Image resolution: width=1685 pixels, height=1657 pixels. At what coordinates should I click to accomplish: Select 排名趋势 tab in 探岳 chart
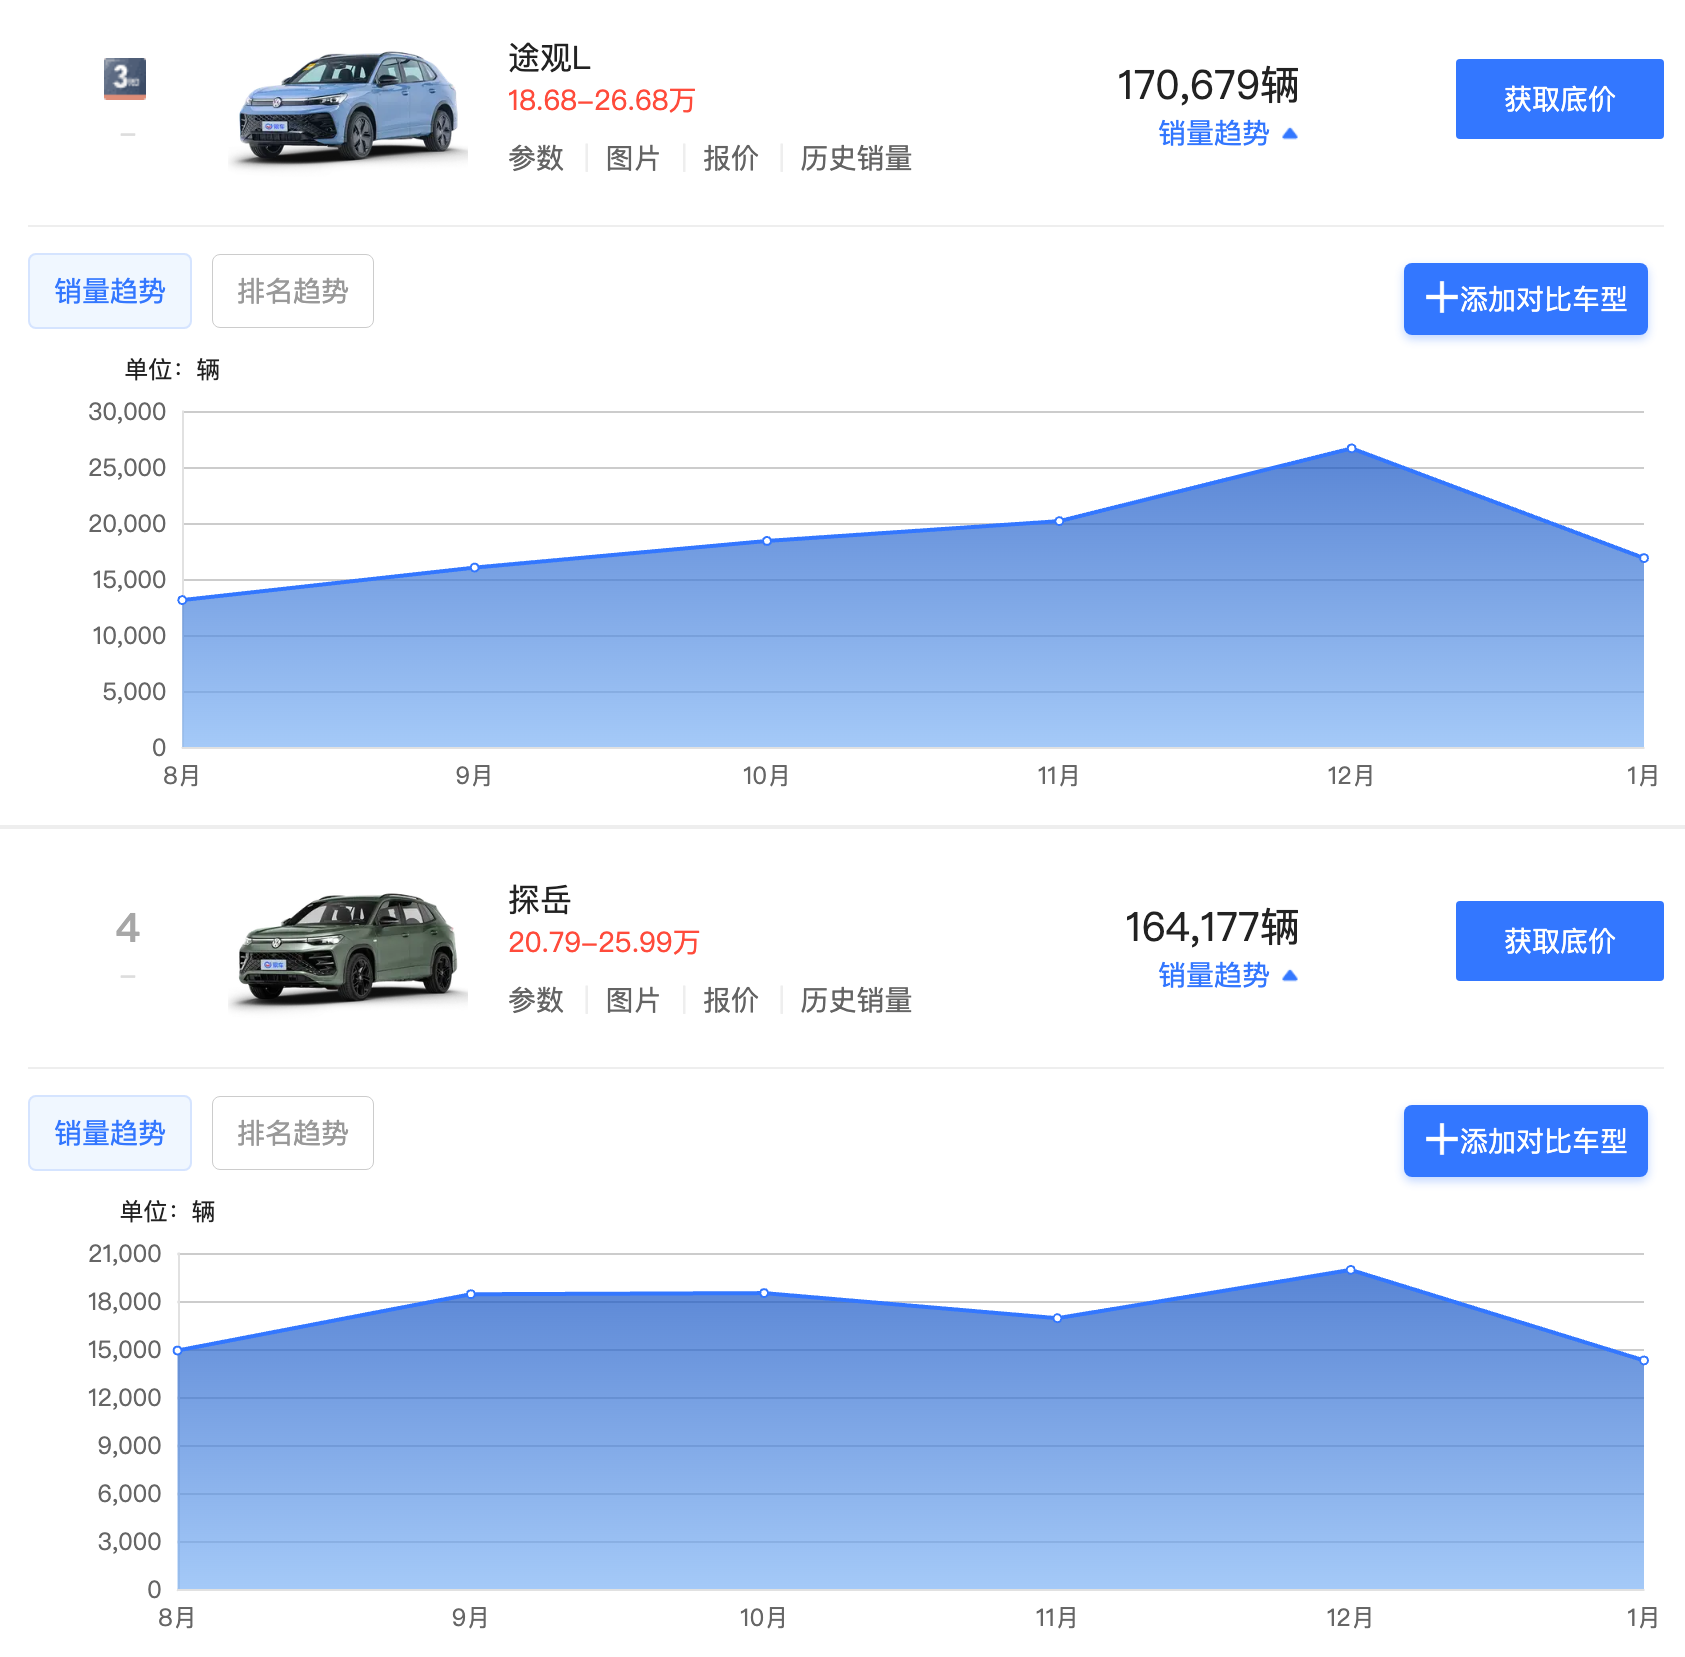tap(292, 1133)
